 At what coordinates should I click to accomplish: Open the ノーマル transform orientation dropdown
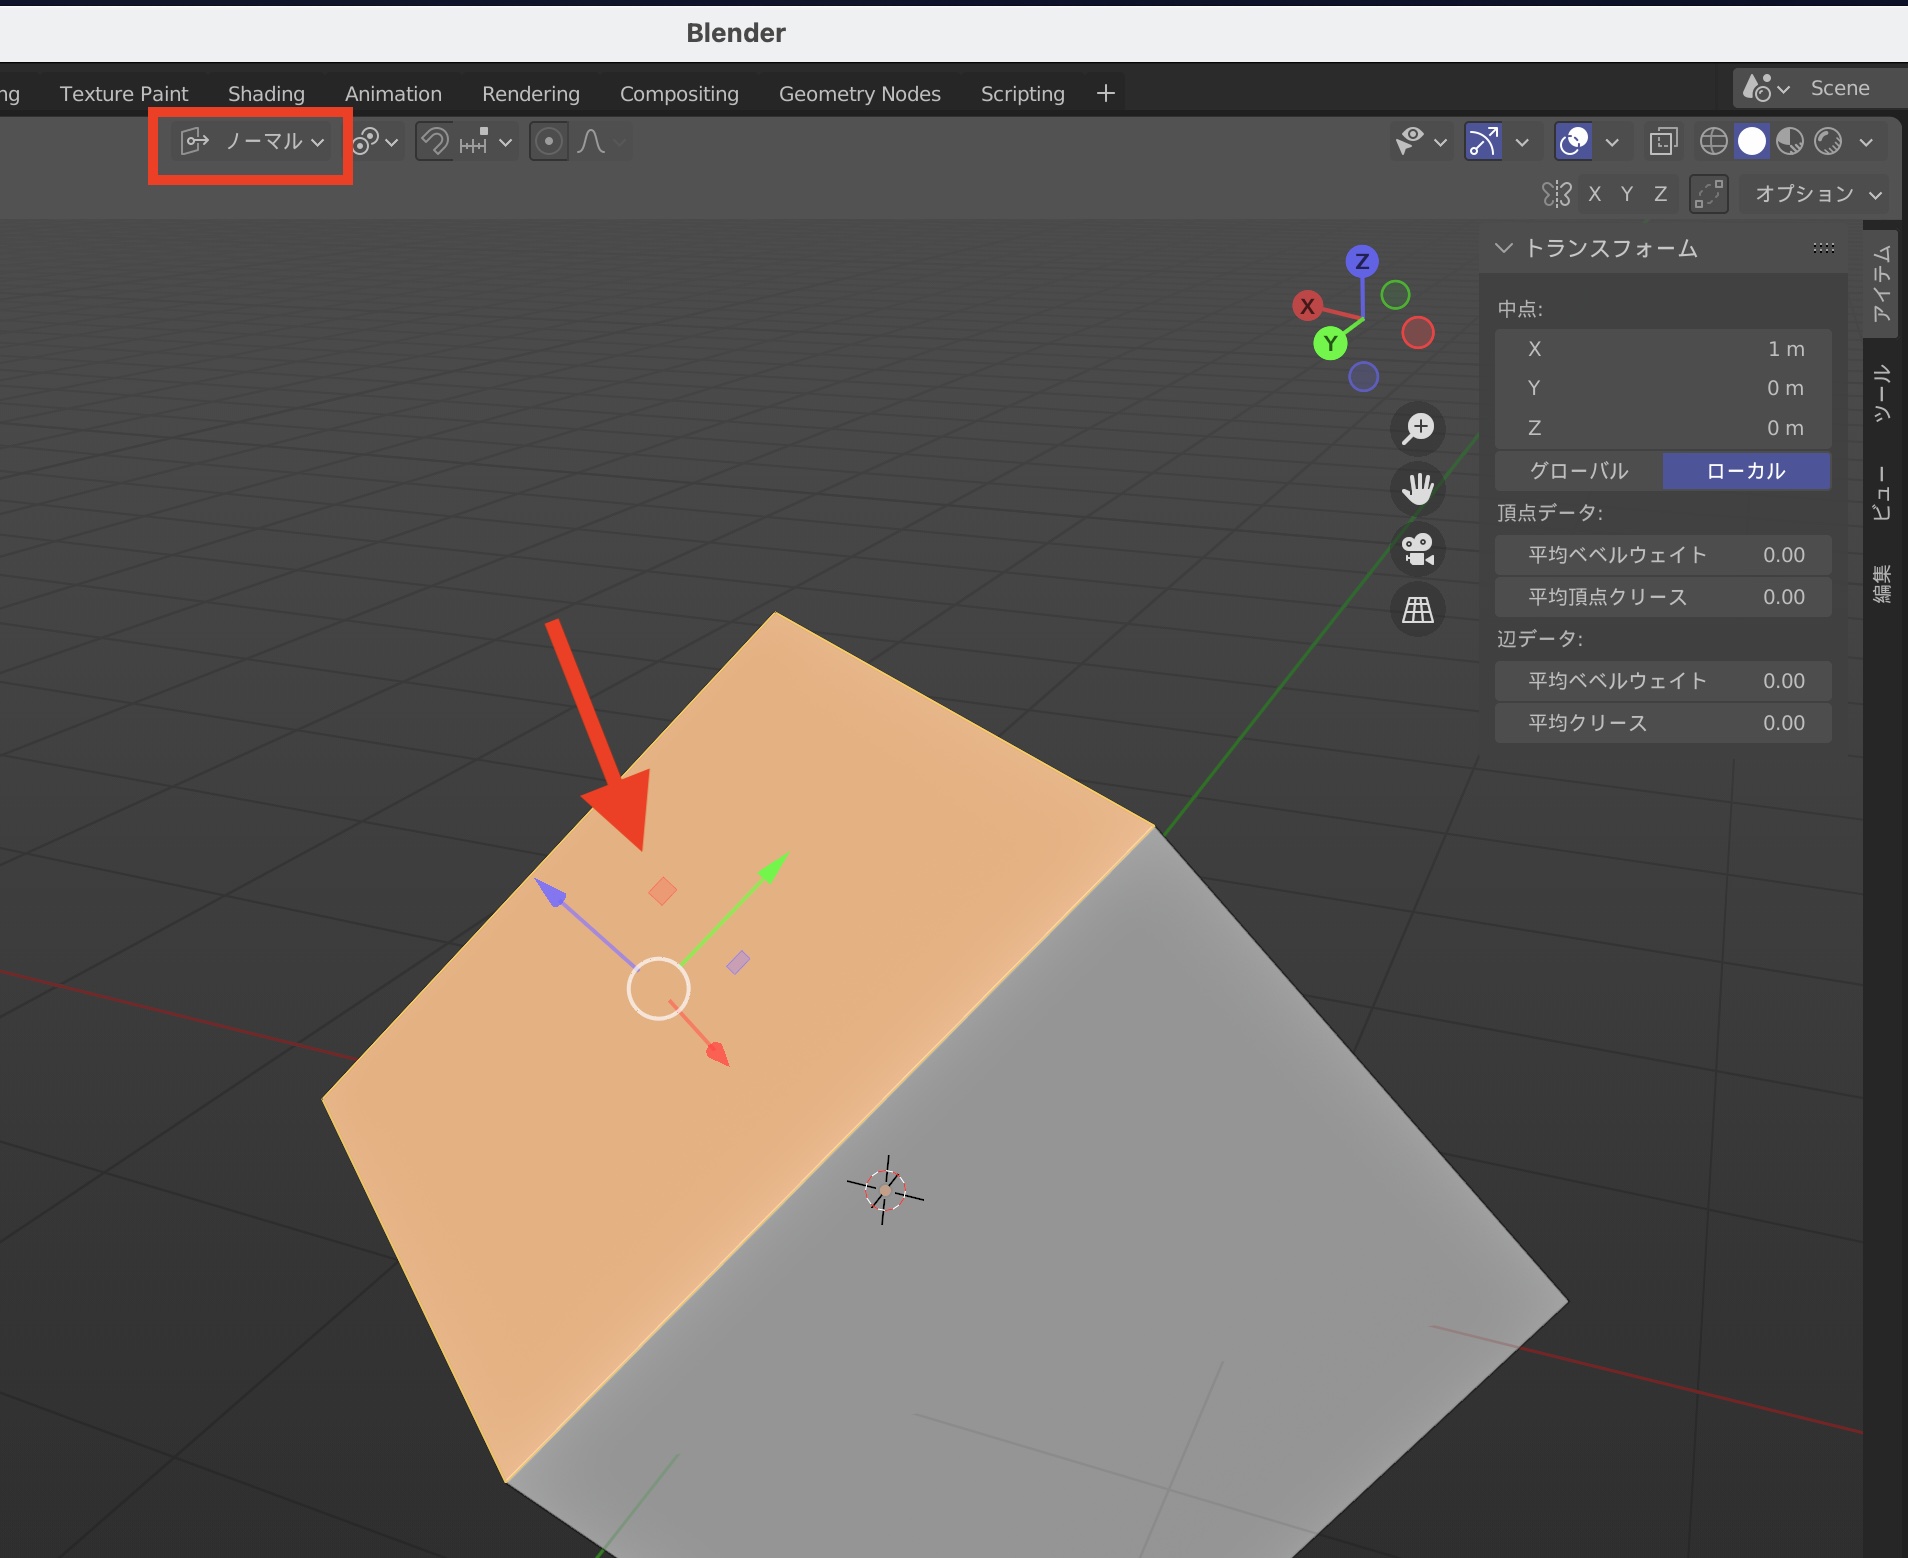pos(254,142)
